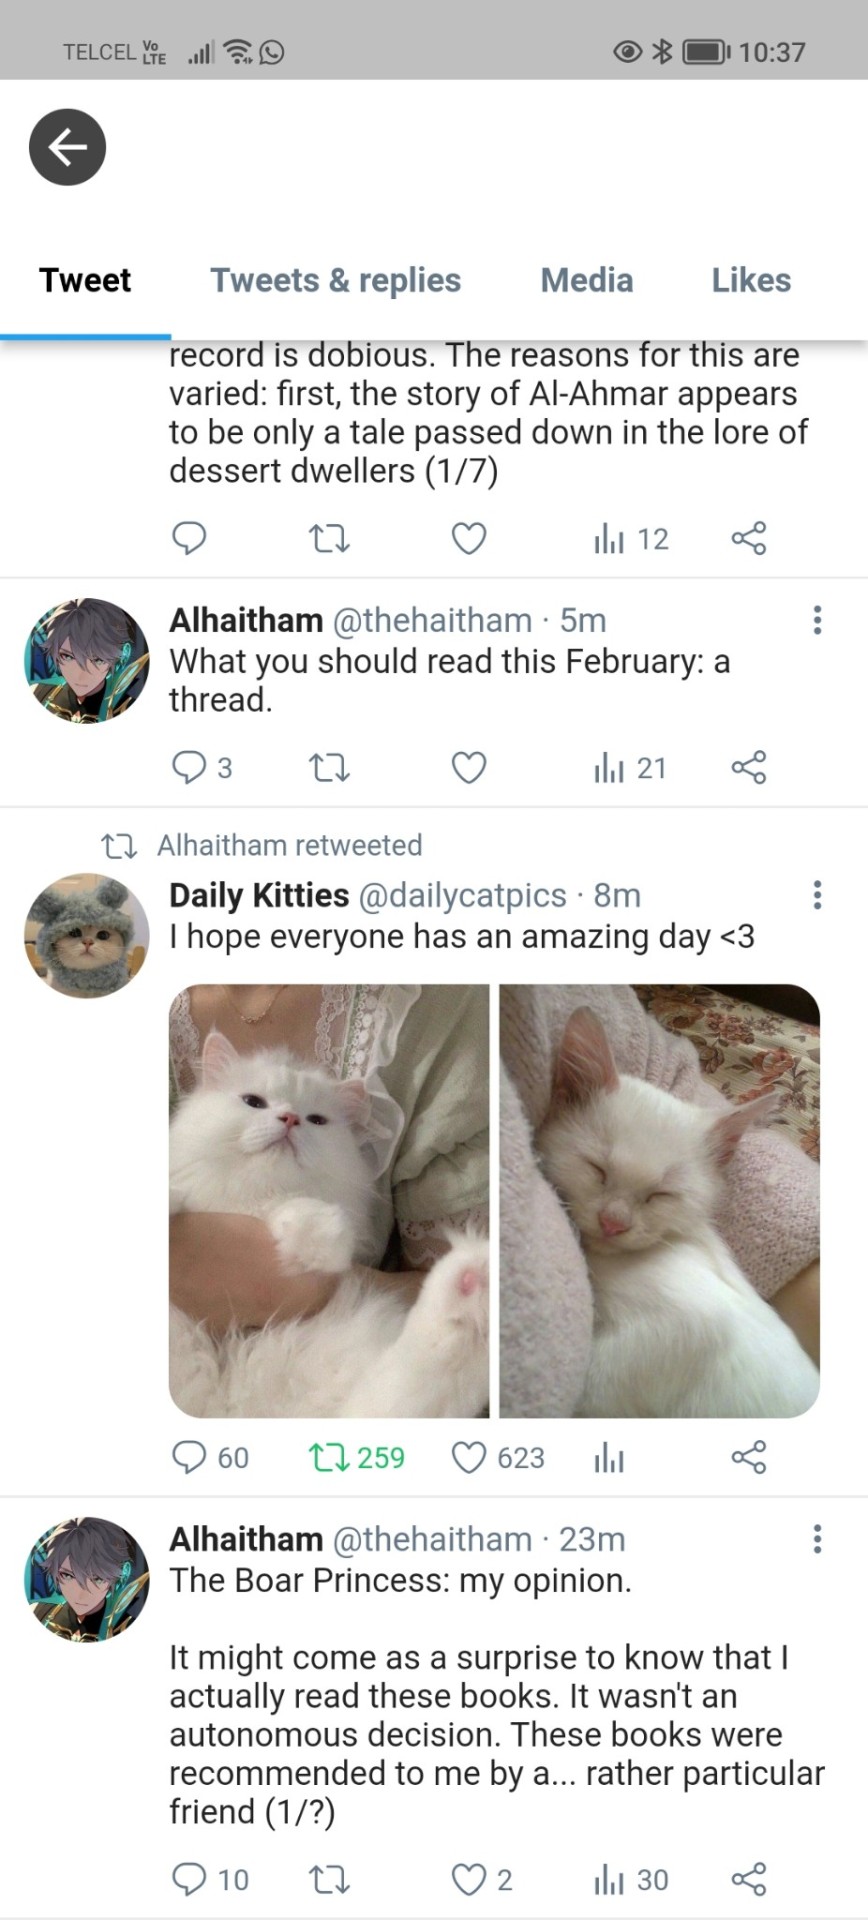View analytics for the Boar Princess tweet
This screenshot has width=868, height=1920.
631,1880
